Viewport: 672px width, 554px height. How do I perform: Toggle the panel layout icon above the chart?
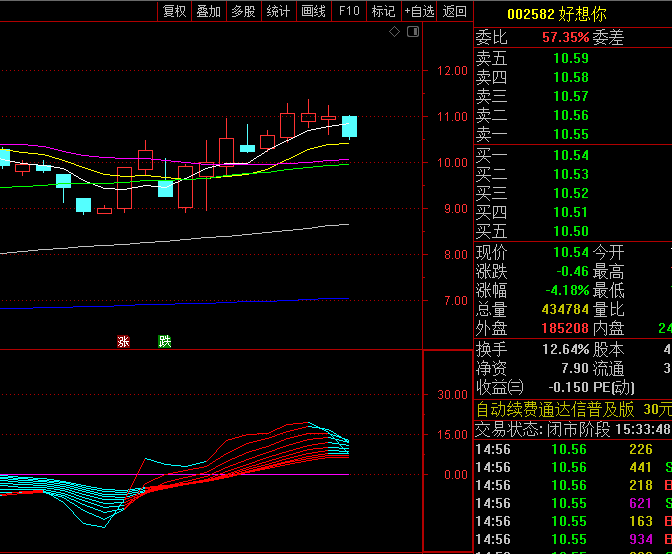(411, 33)
